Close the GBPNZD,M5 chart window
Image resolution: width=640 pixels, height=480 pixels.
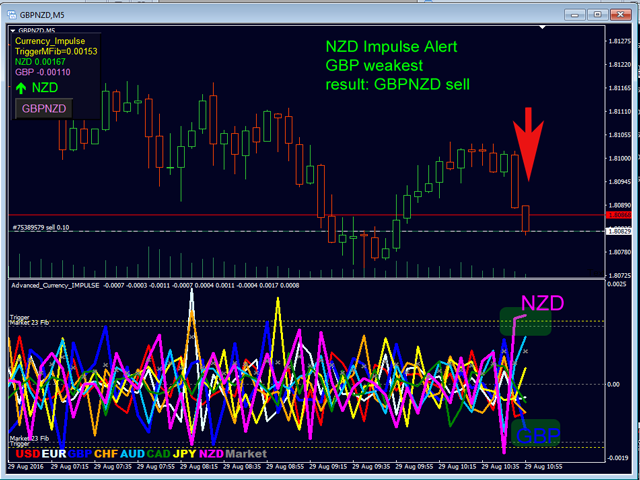point(621,15)
